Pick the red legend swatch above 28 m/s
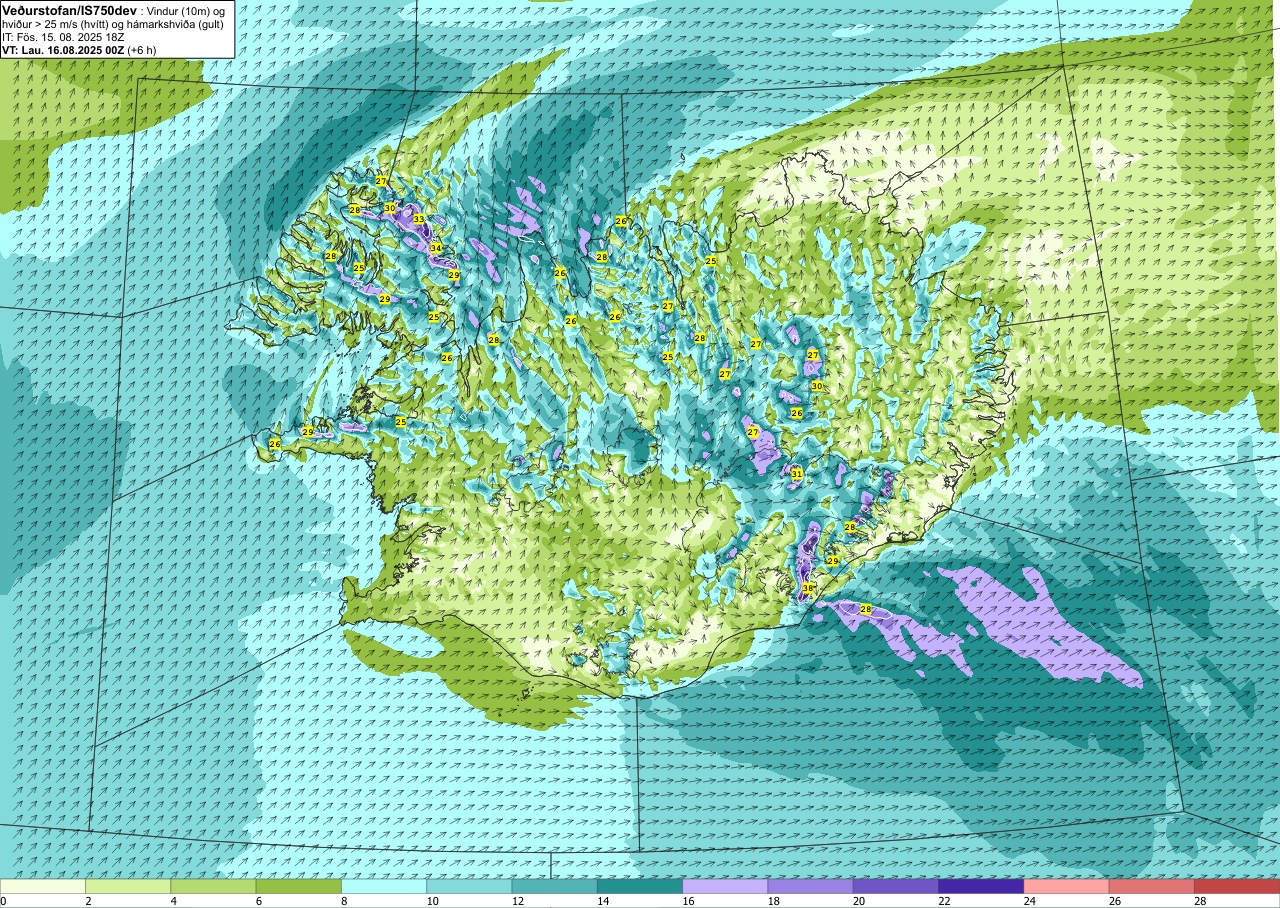 point(1236,886)
